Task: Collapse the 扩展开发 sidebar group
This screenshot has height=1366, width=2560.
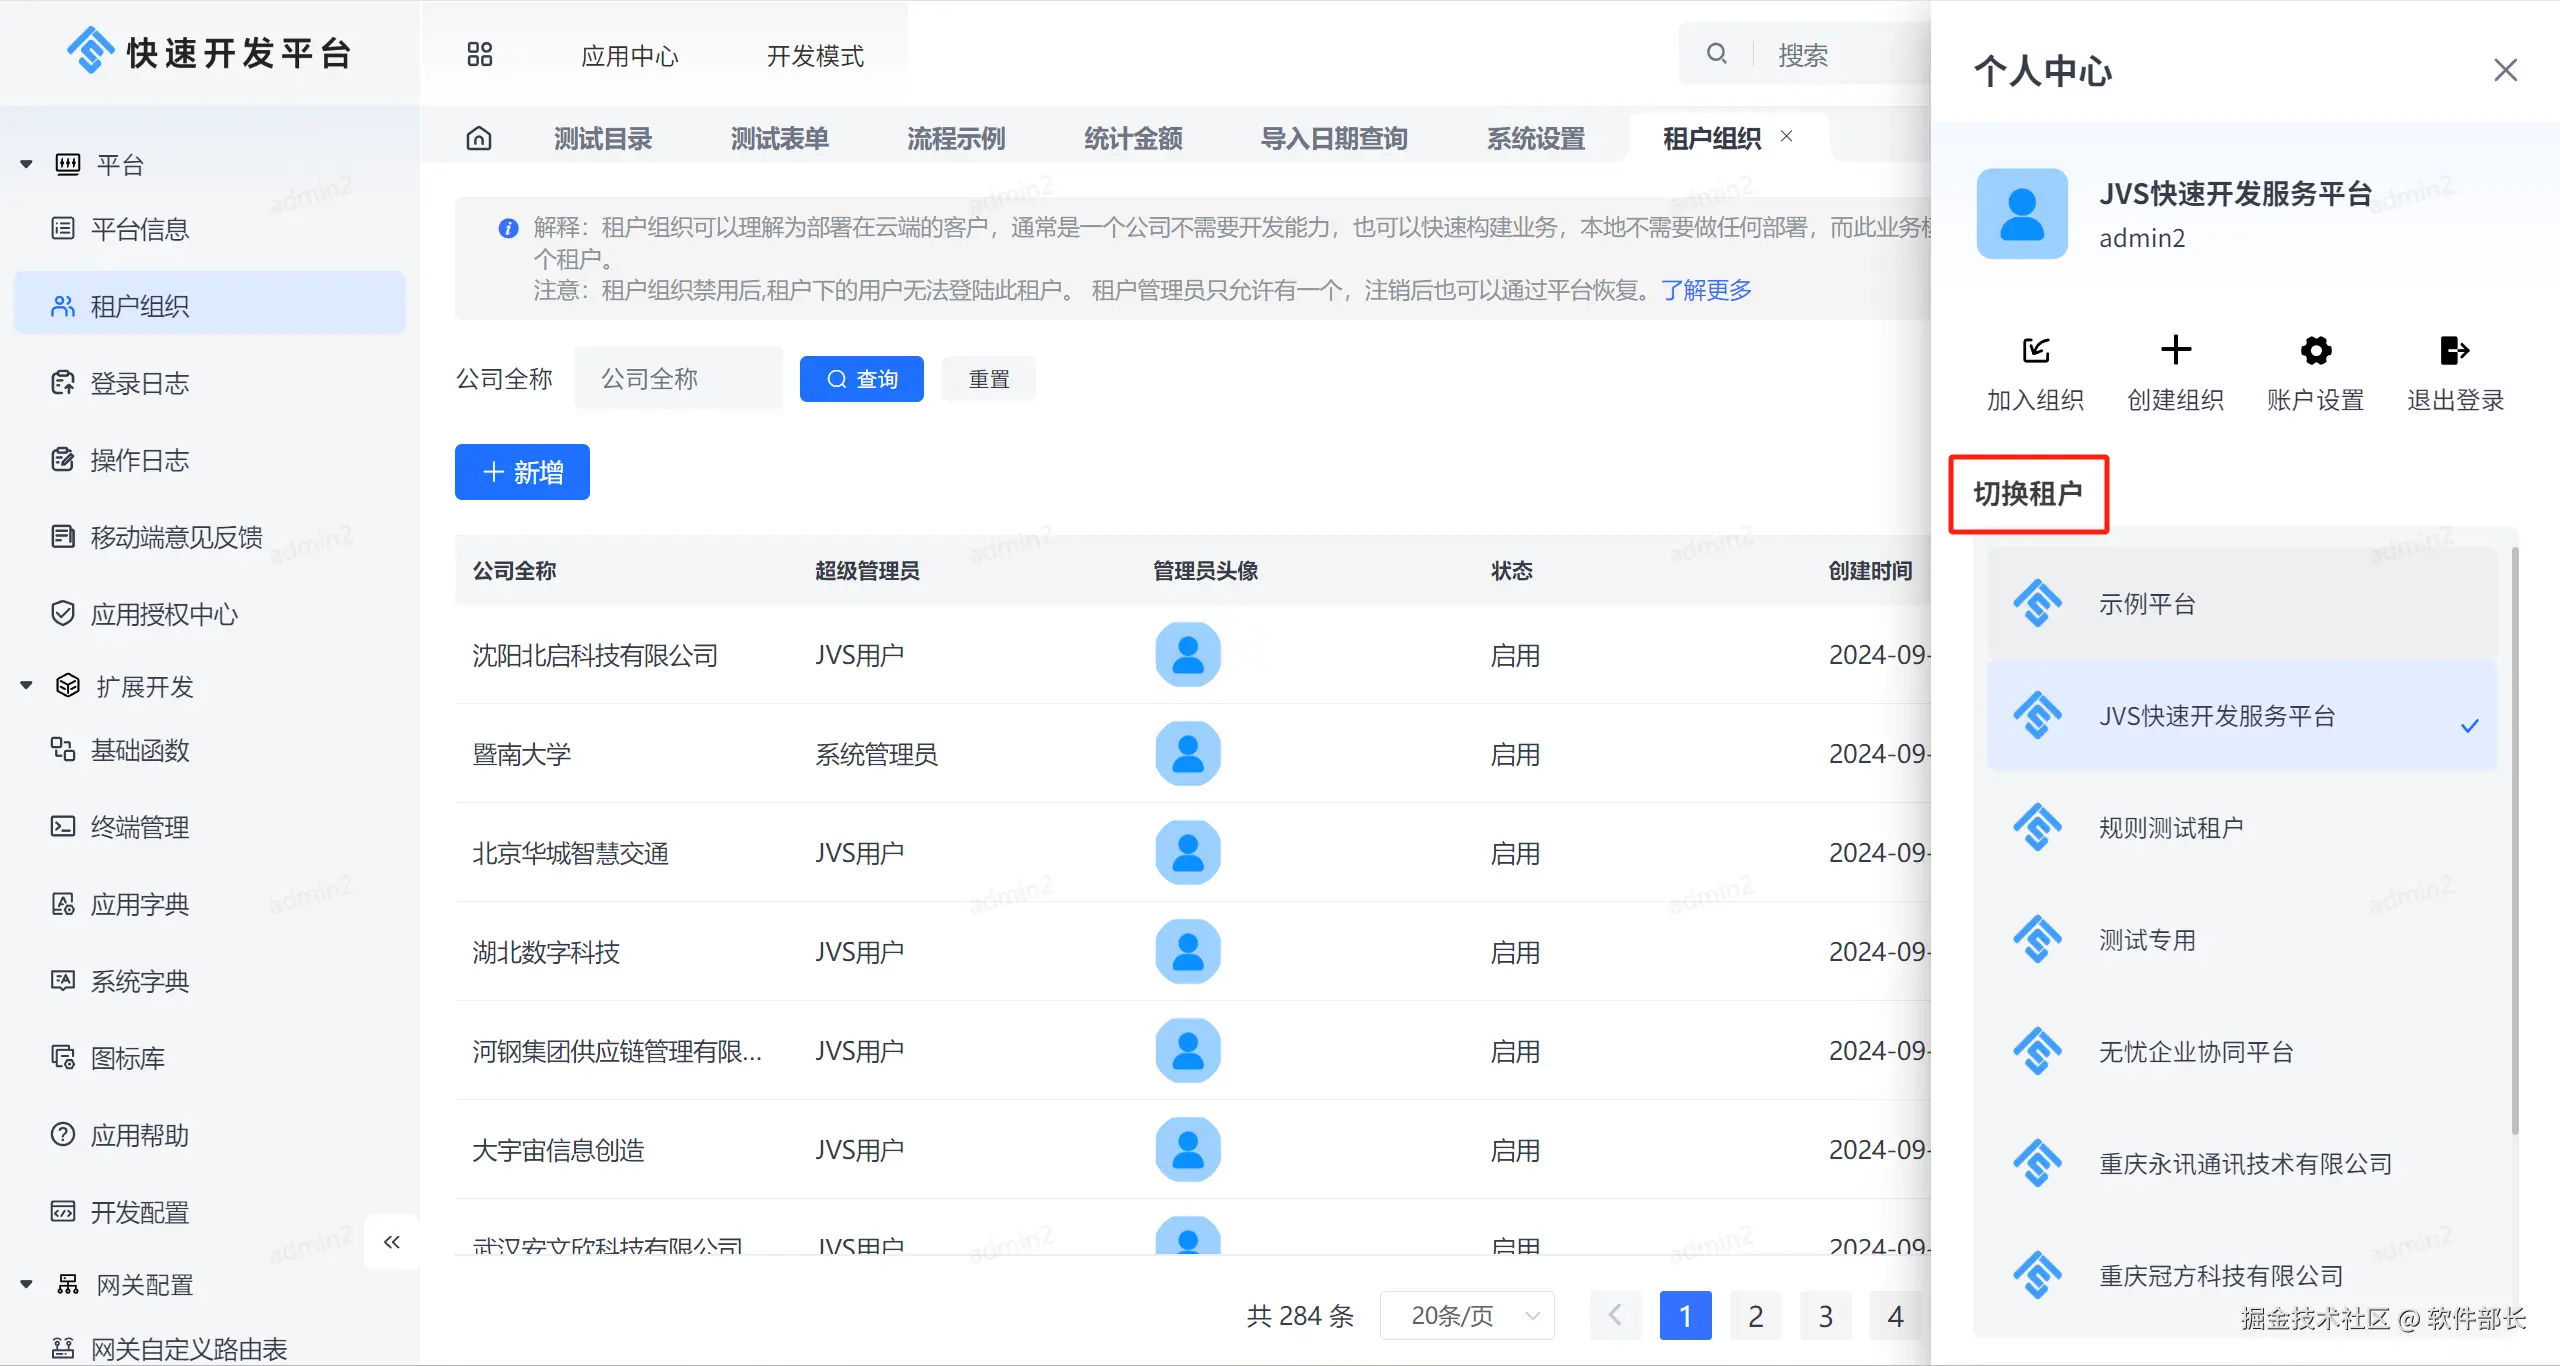Action: (27, 686)
